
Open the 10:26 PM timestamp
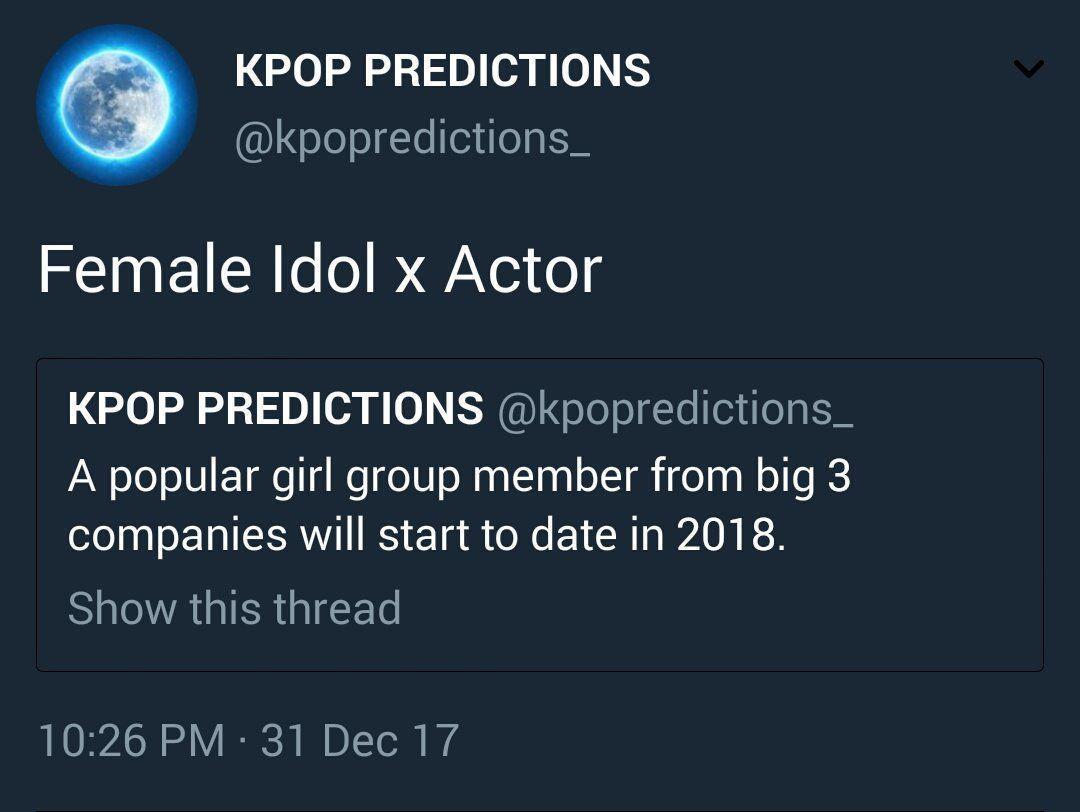(x=132, y=740)
